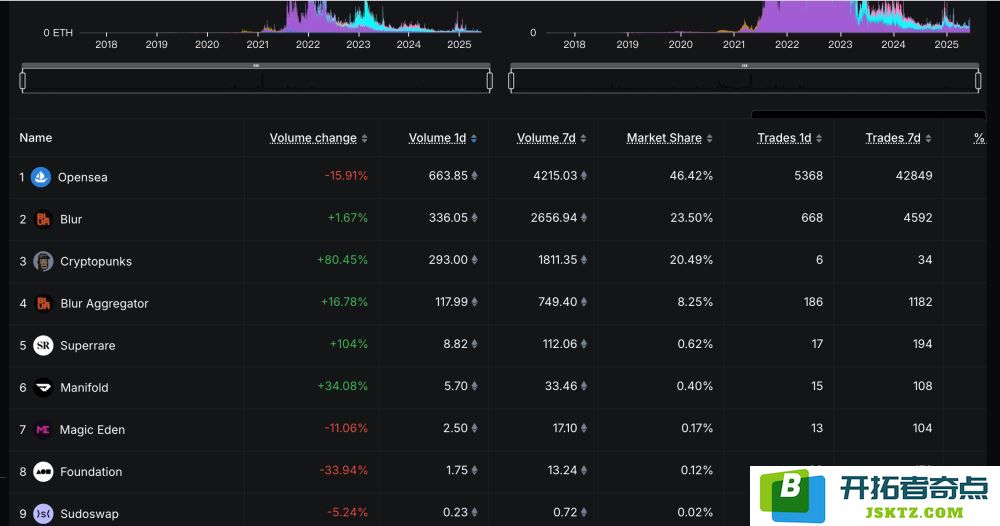Click the top grip of left chart range bar
The height and width of the screenshot is (526, 1000).
coord(256,66)
